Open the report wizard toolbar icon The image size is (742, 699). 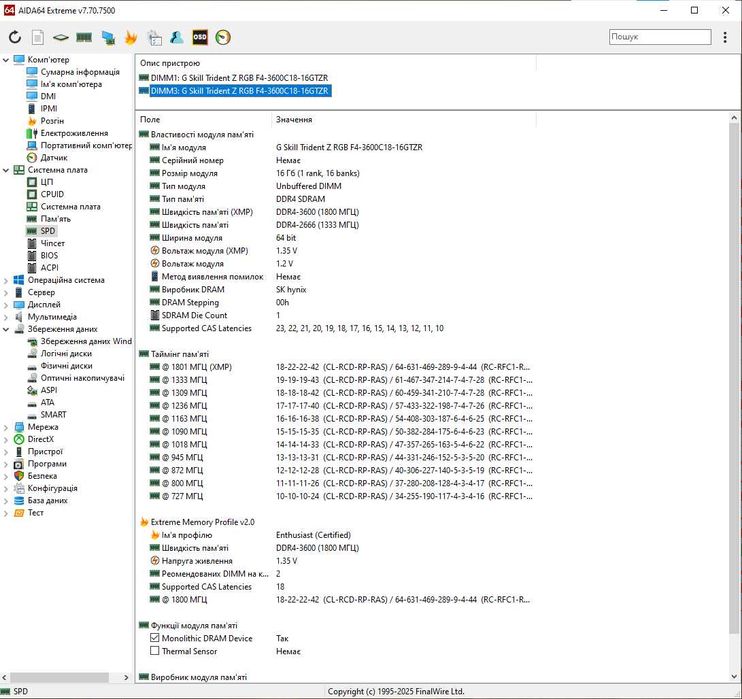click(154, 37)
